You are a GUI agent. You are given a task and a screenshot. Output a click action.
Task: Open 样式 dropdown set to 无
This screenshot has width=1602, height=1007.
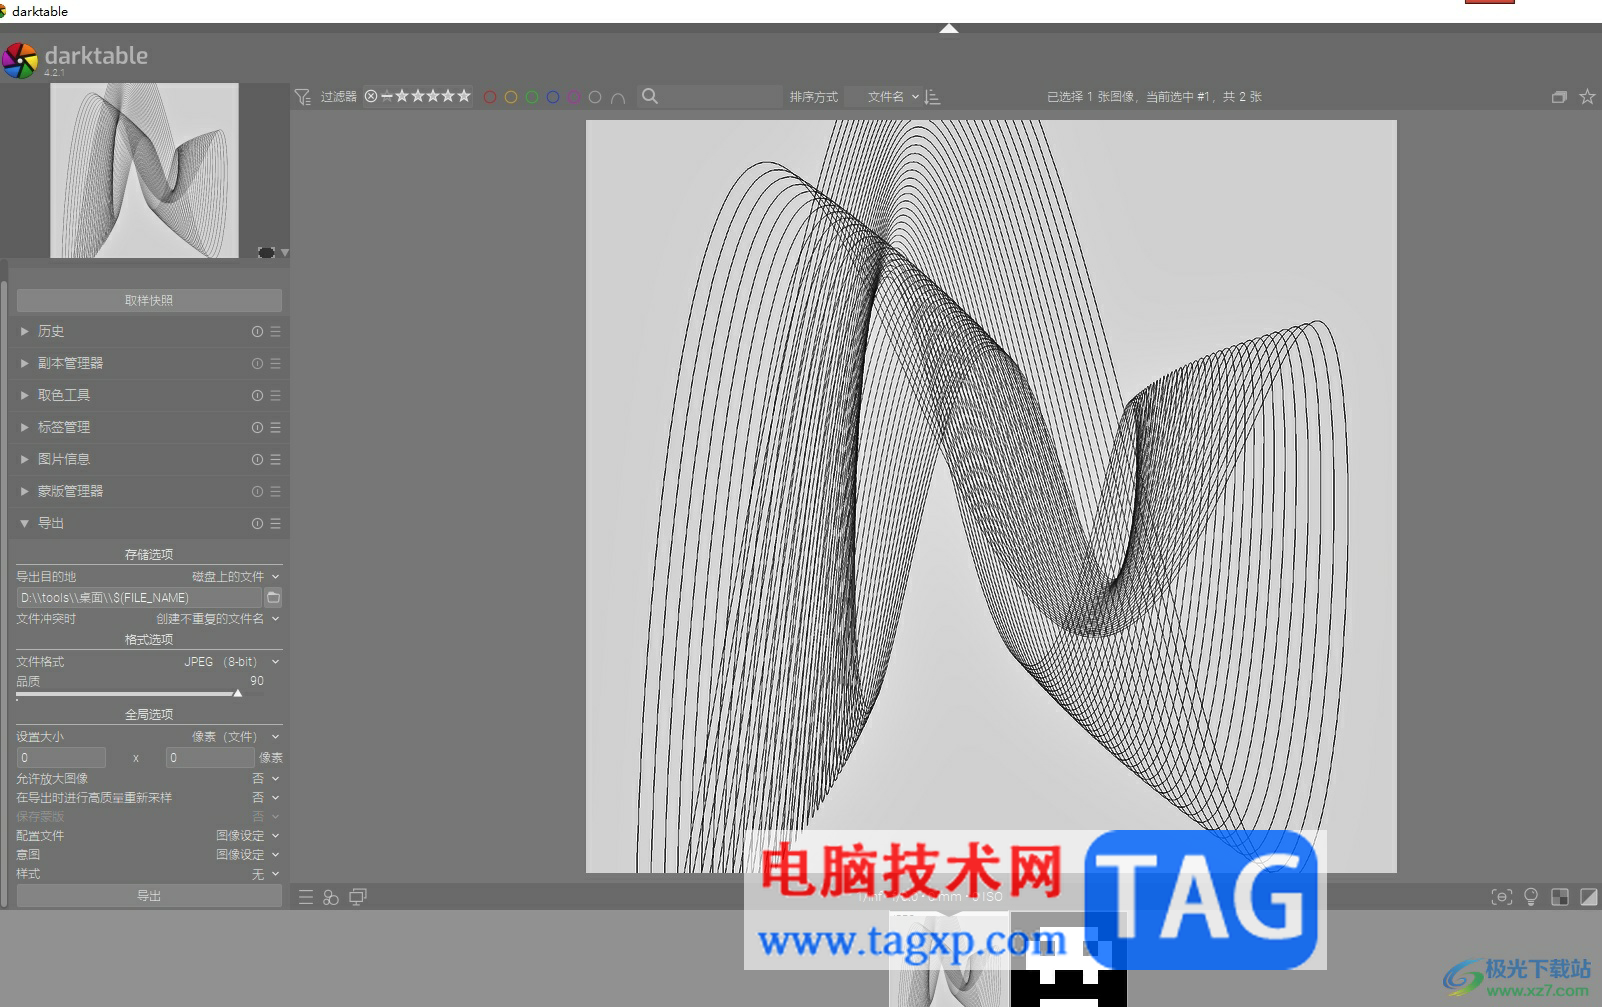(149, 873)
